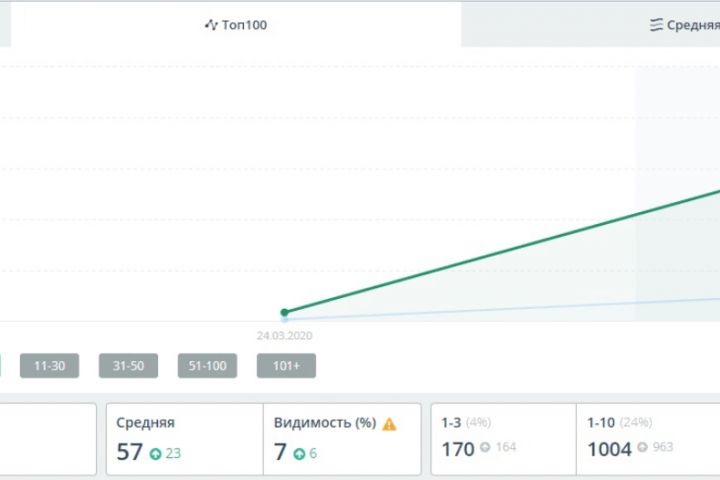This screenshot has height=480, width=720.
Task: Click the orange warning triangle near Видимость
Action: click(x=389, y=423)
